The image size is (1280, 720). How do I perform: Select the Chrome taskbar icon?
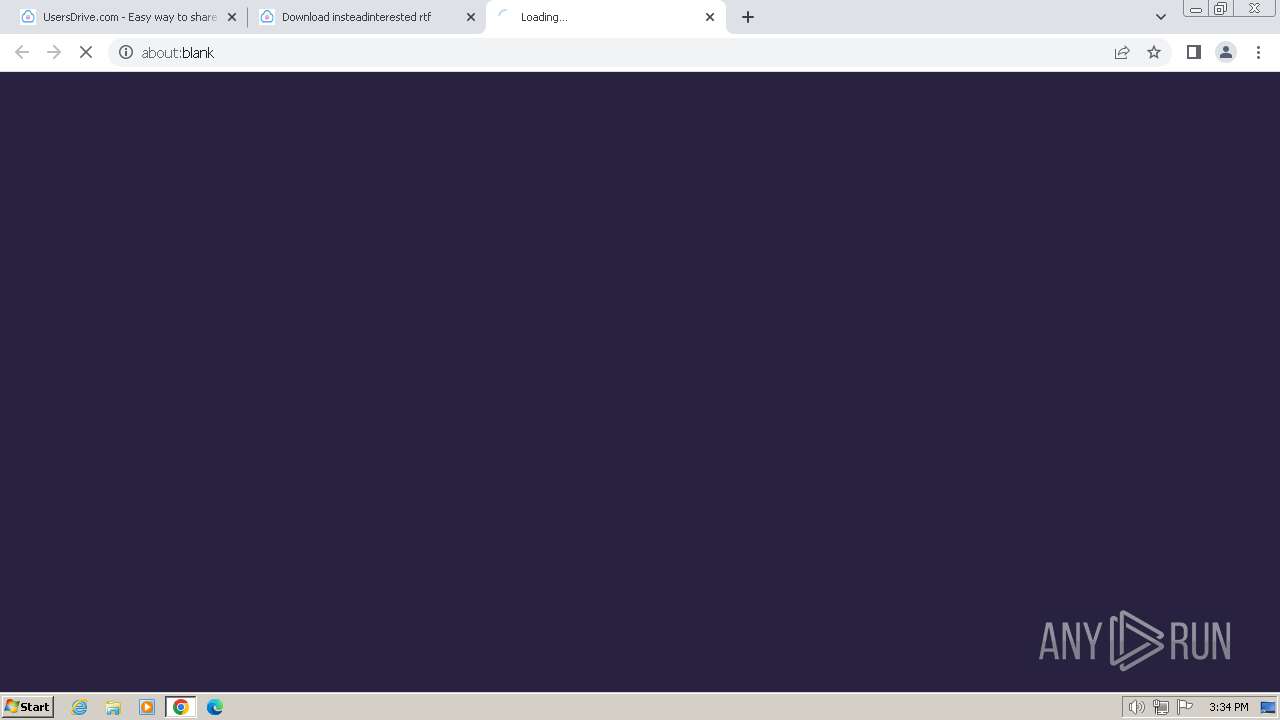(x=181, y=707)
